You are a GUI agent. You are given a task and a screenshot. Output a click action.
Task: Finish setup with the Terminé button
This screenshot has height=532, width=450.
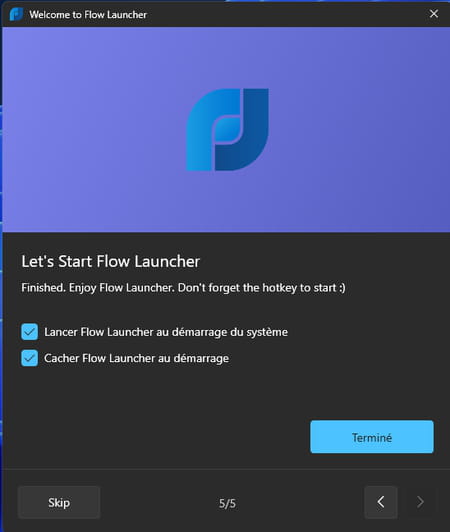tap(372, 437)
